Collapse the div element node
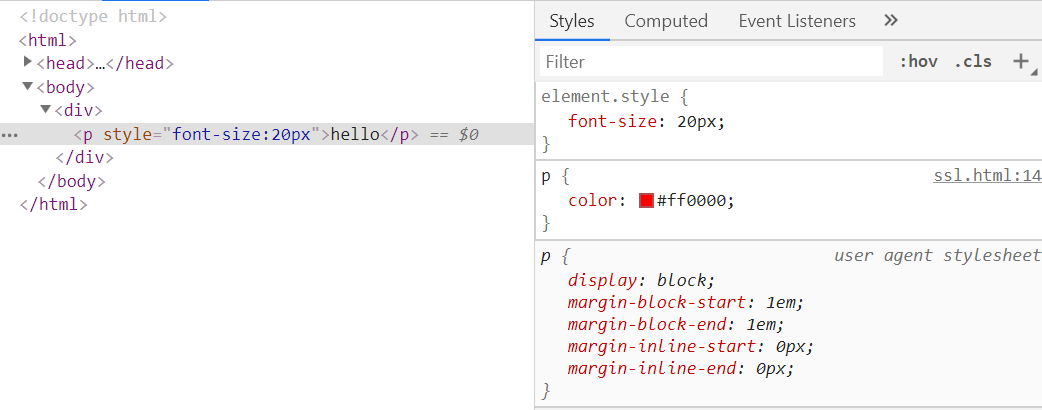The width and height of the screenshot is (1042, 410). (x=45, y=109)
